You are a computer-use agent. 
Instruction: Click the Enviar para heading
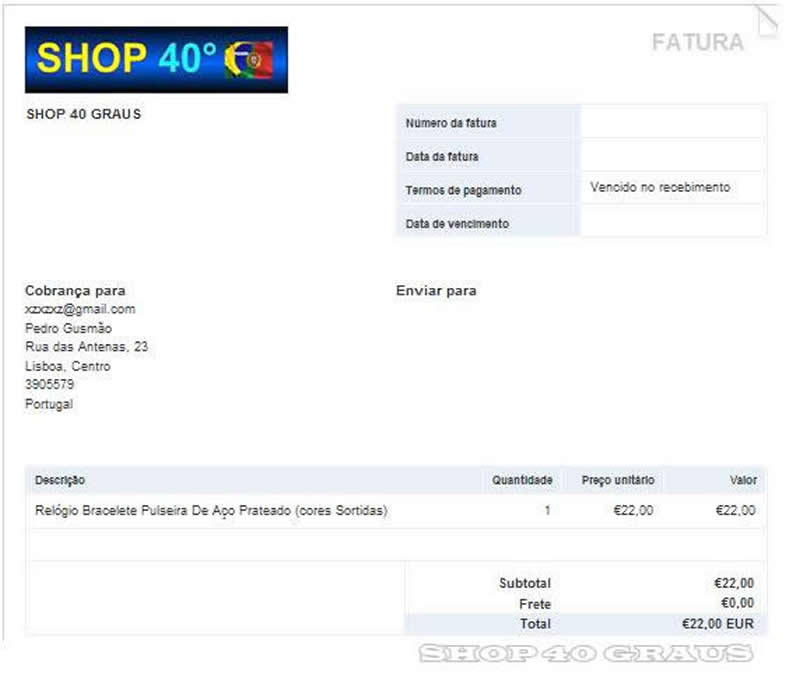[x=436, y=291]
